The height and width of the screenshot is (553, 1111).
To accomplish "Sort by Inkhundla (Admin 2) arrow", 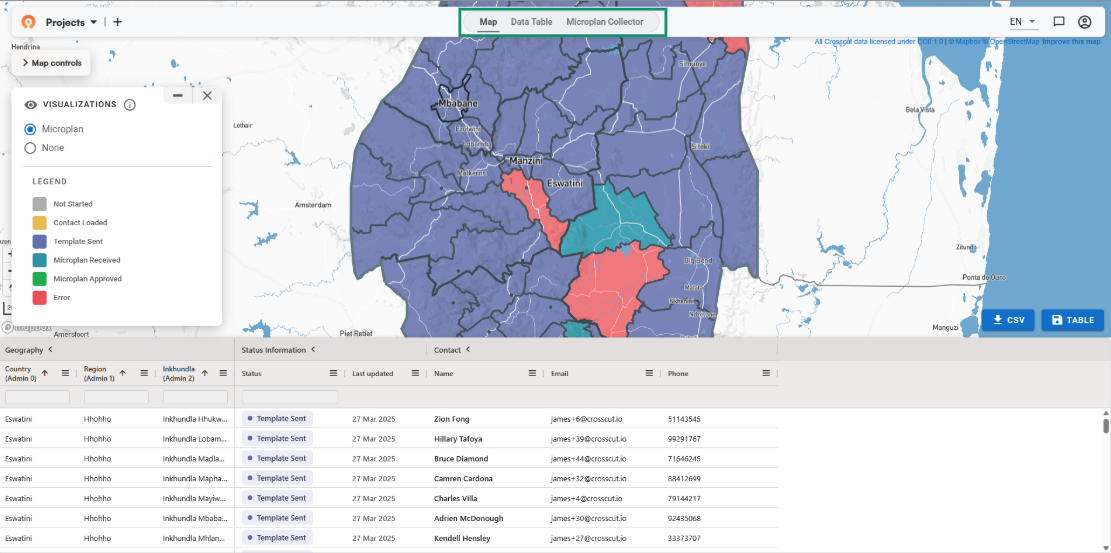I will (205, 373).
